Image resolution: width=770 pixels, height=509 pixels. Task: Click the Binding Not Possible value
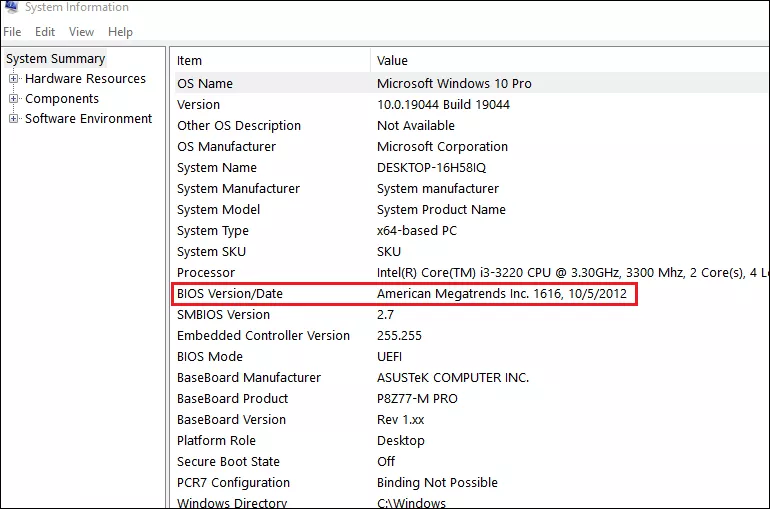(437, 483)
